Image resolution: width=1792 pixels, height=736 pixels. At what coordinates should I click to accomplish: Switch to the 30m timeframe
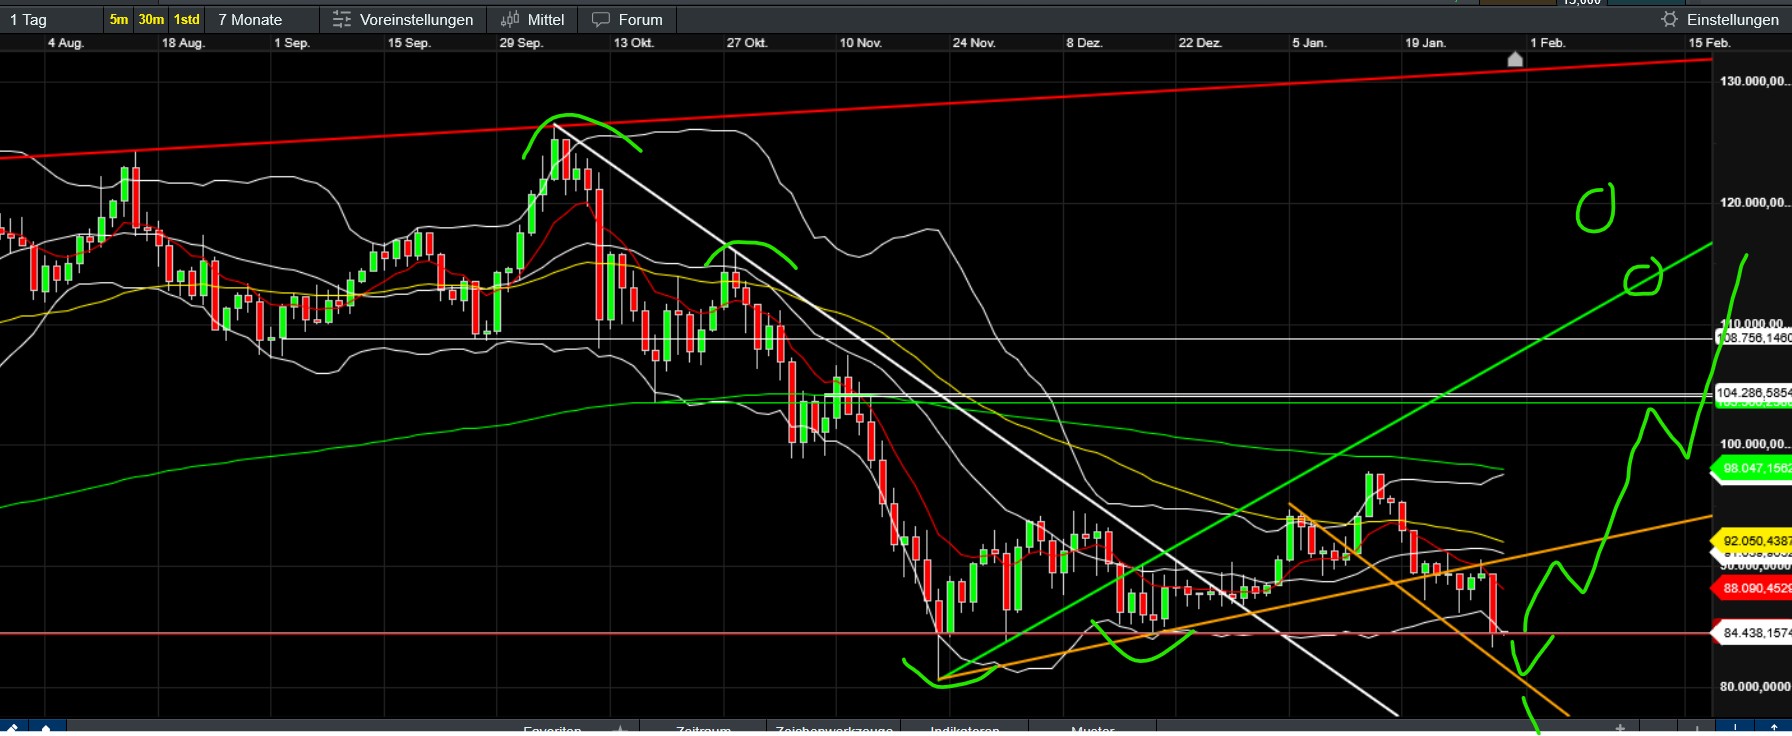151,19
